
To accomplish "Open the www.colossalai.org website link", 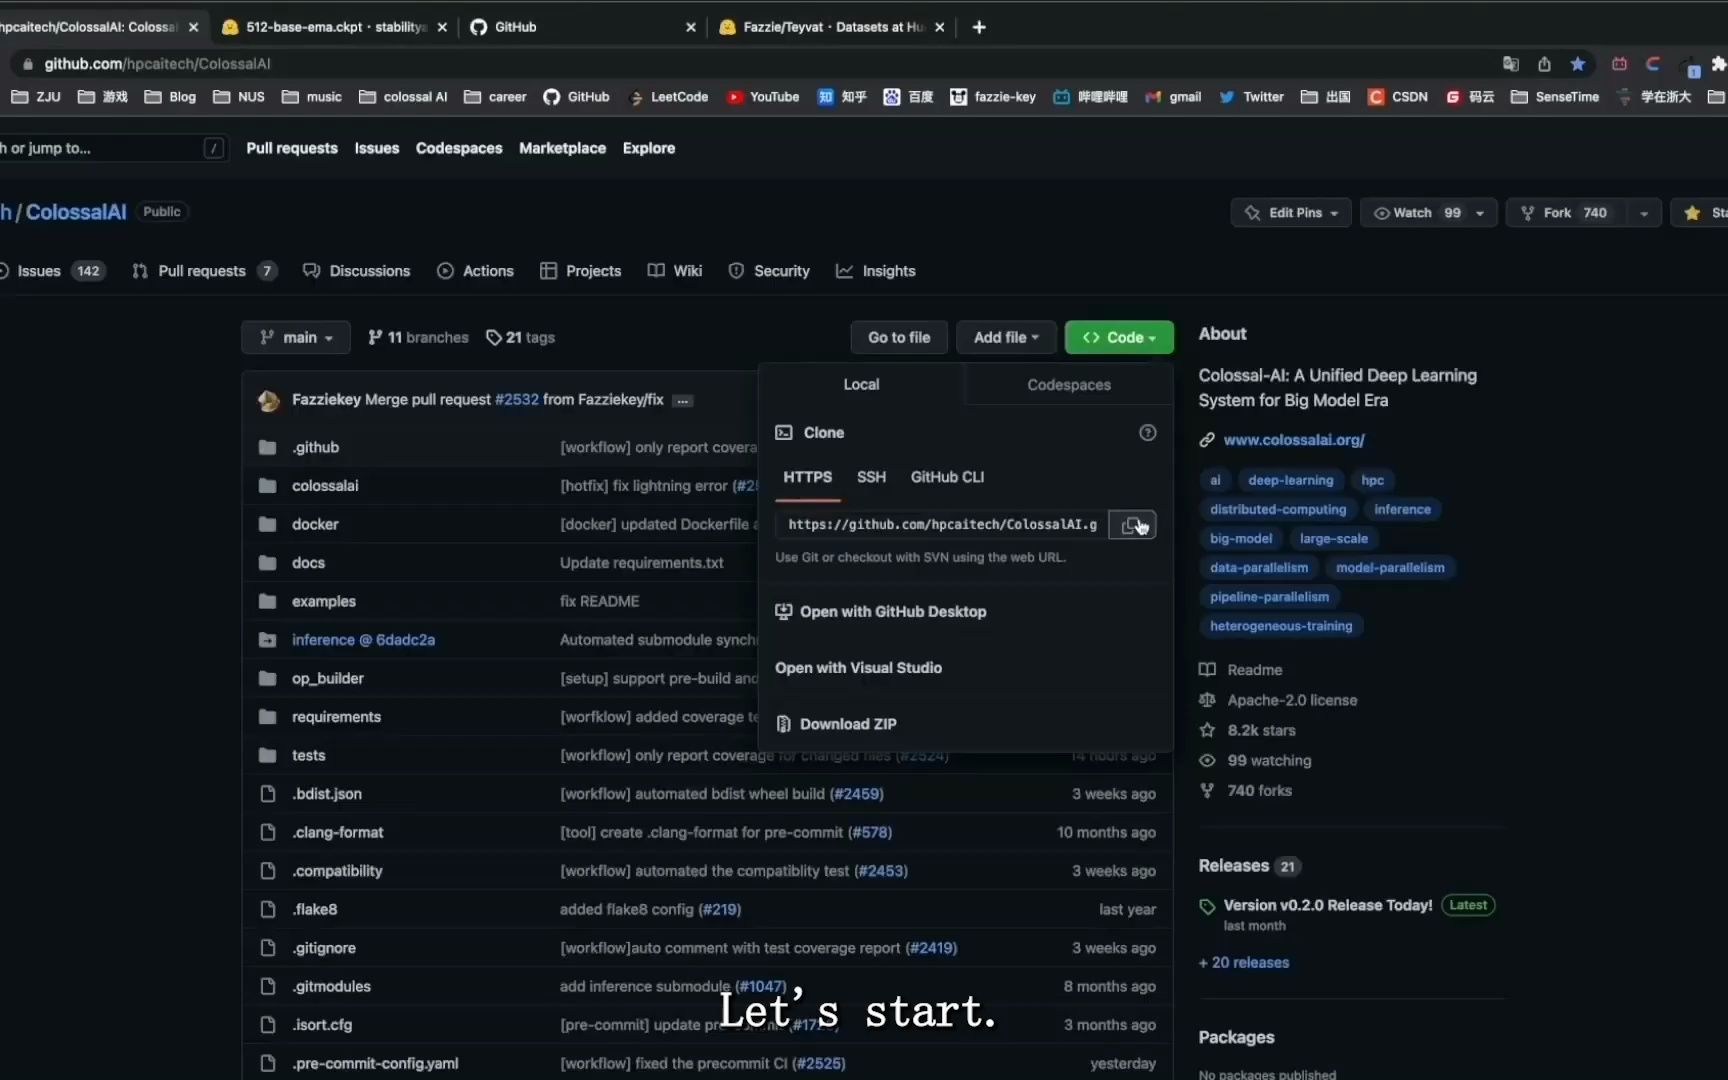I will pos(1293,440).
